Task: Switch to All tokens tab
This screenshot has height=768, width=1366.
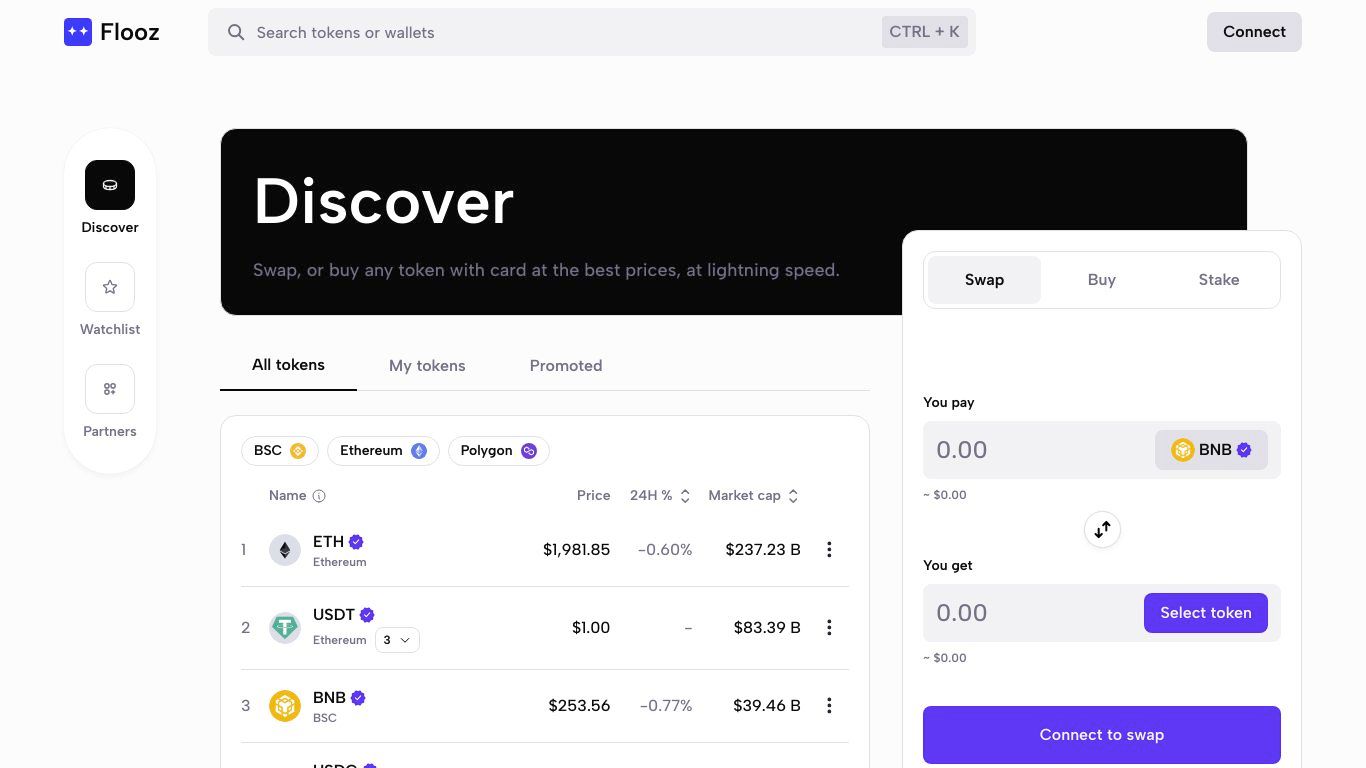Action: click(288, 365)
